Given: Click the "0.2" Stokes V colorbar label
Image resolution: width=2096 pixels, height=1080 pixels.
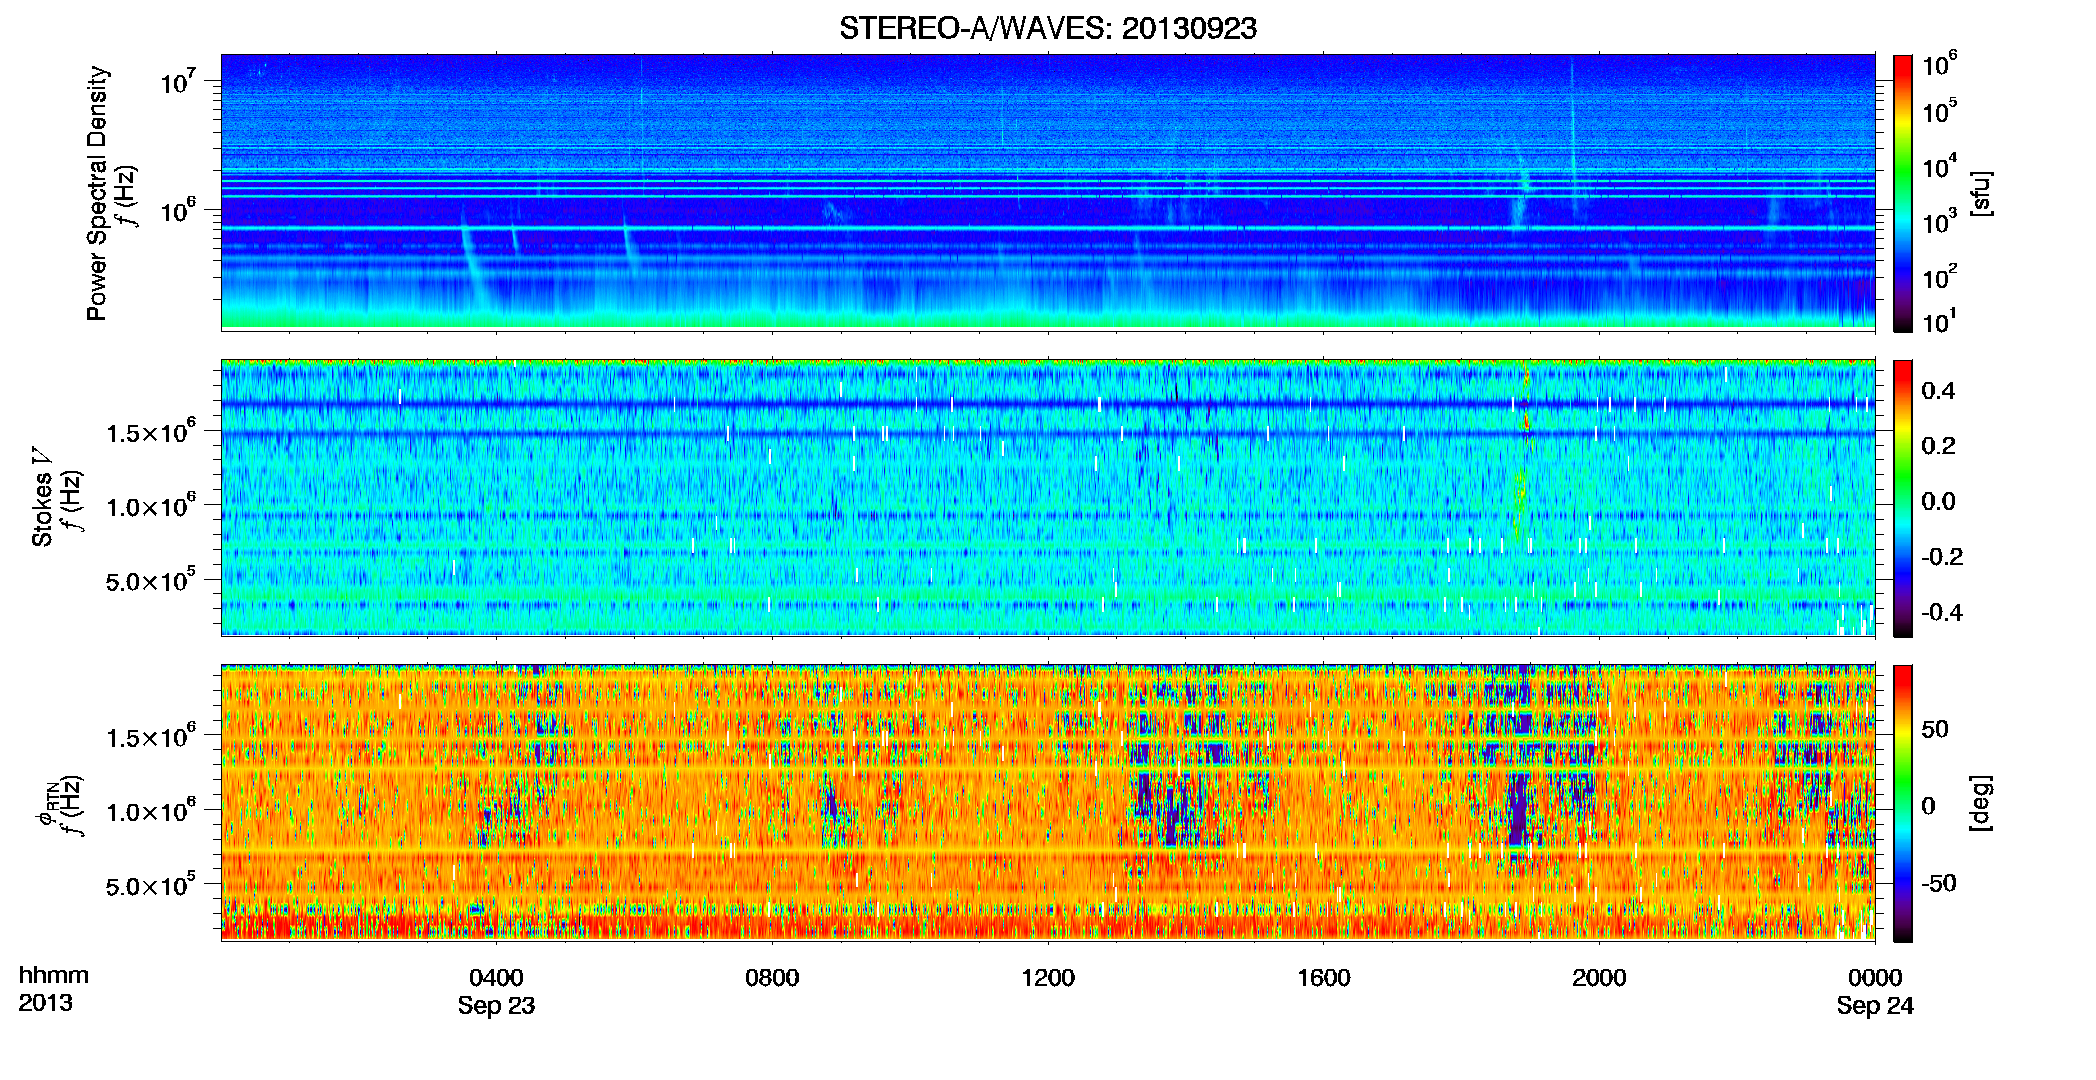Looking at the screenshot, I should coord(1938,445).
